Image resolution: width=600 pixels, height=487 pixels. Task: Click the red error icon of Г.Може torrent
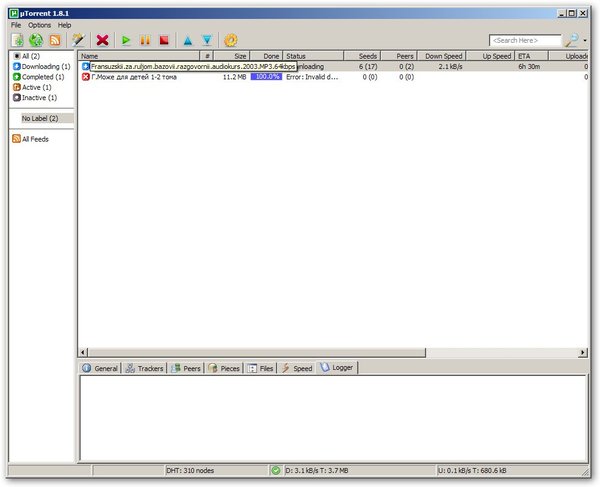pyautogui.click(x=86, y=77)
